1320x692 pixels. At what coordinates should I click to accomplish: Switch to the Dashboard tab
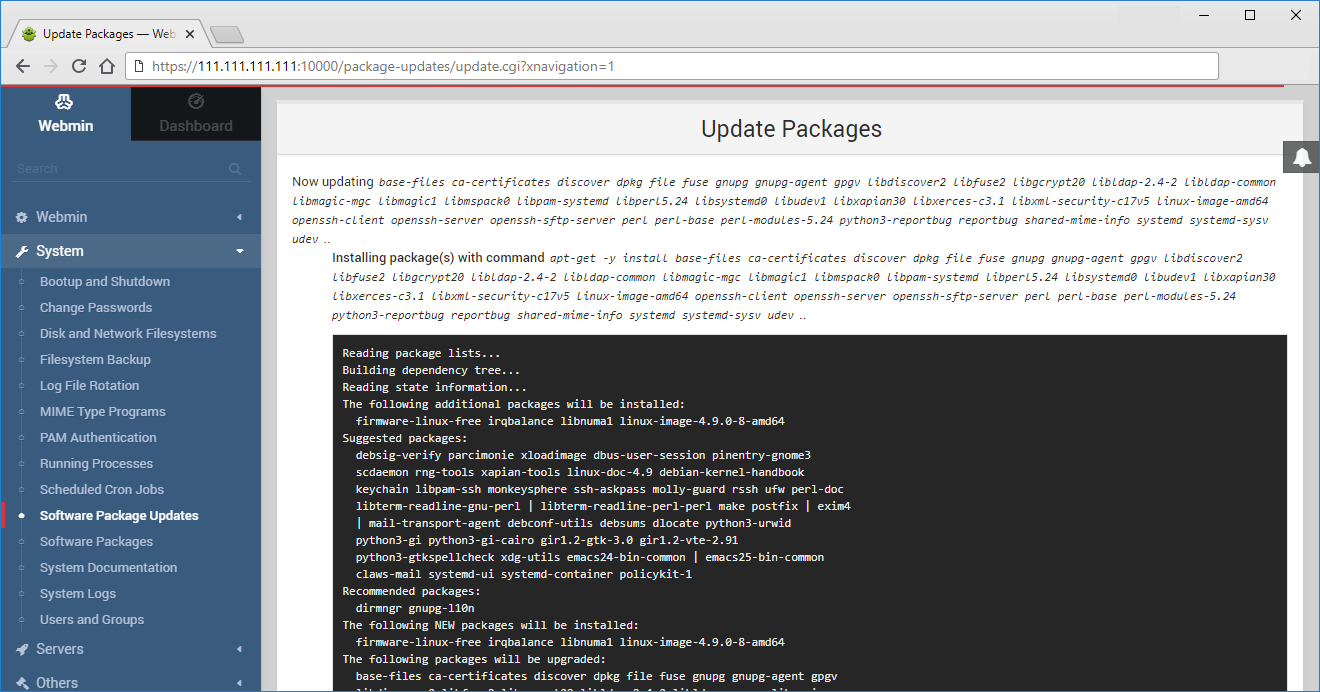point(196,114)
